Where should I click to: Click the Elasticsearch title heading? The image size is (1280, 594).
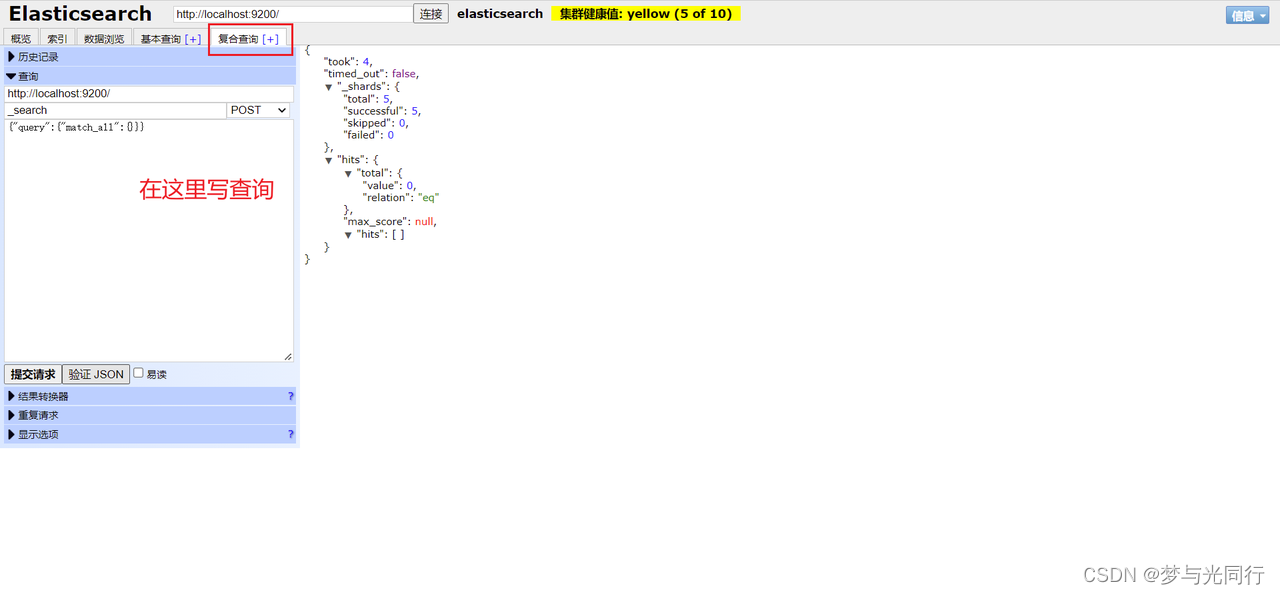coord(80,14)
